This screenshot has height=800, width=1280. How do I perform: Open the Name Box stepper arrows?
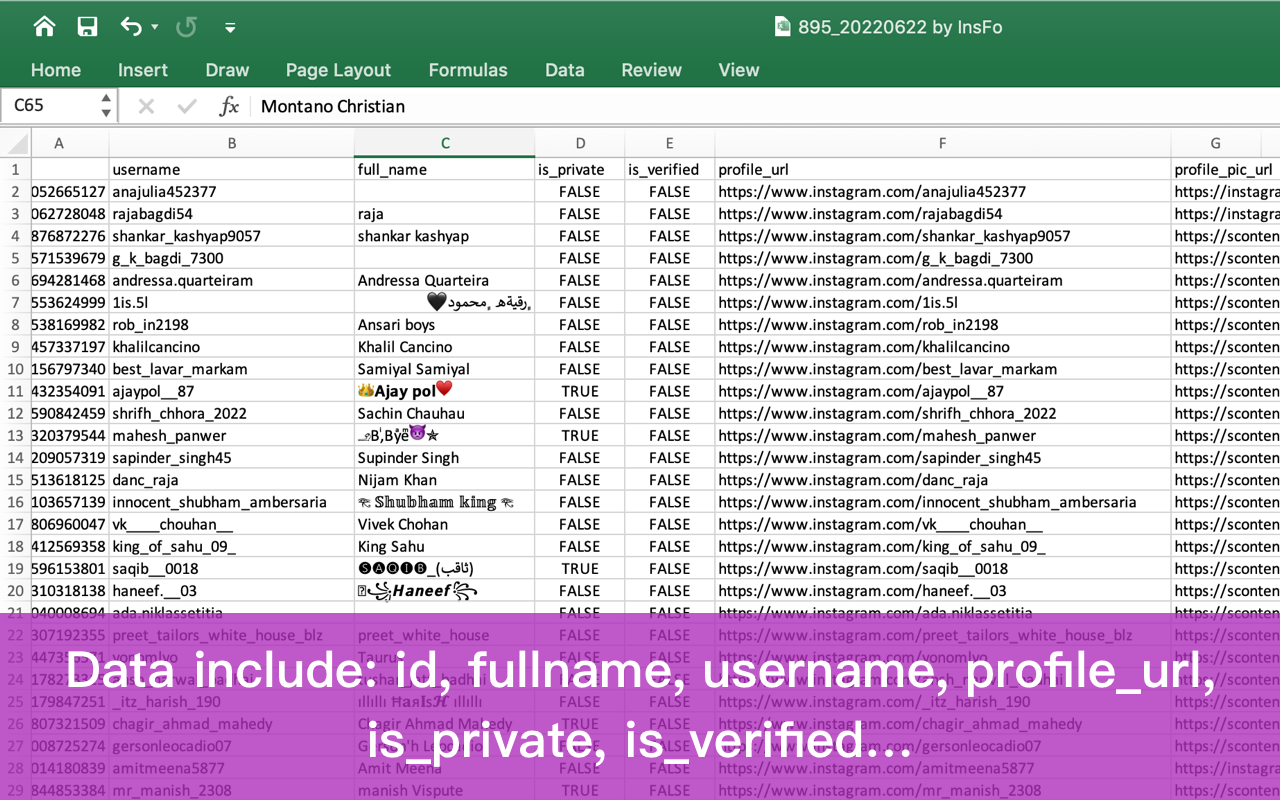point(106,105)
